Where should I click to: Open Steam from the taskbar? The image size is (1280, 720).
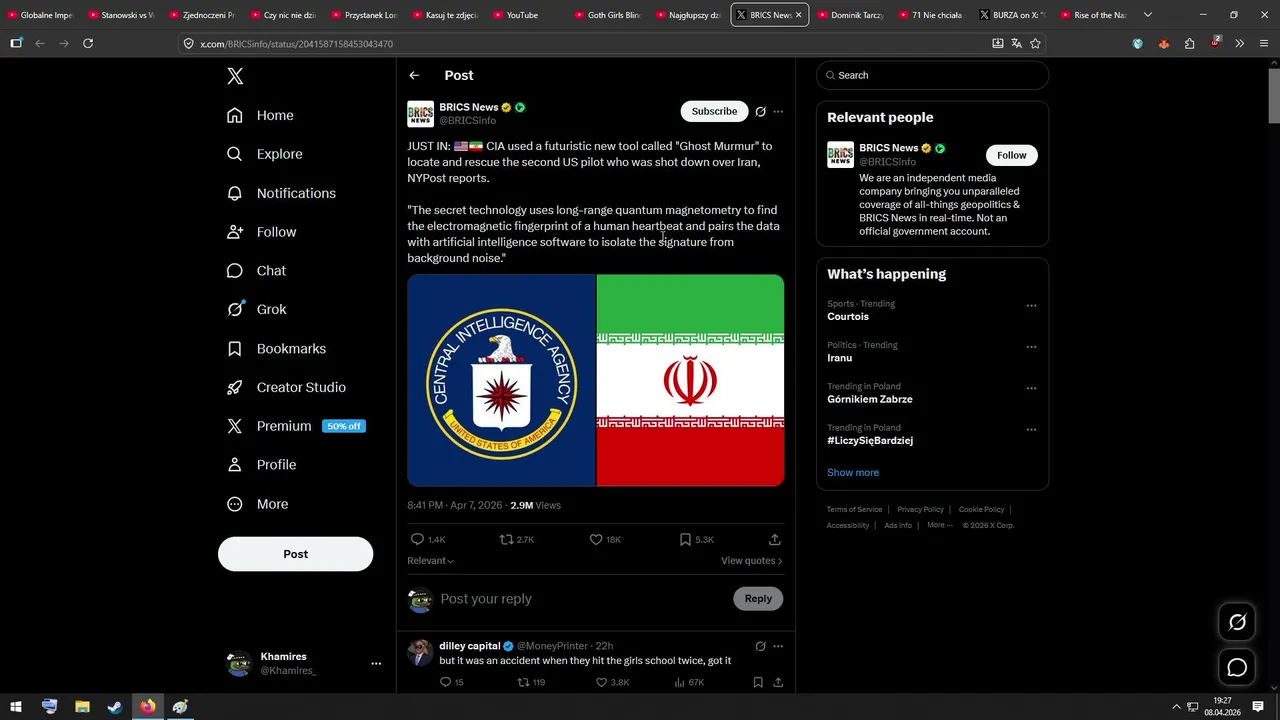click(x=115, y=706)
